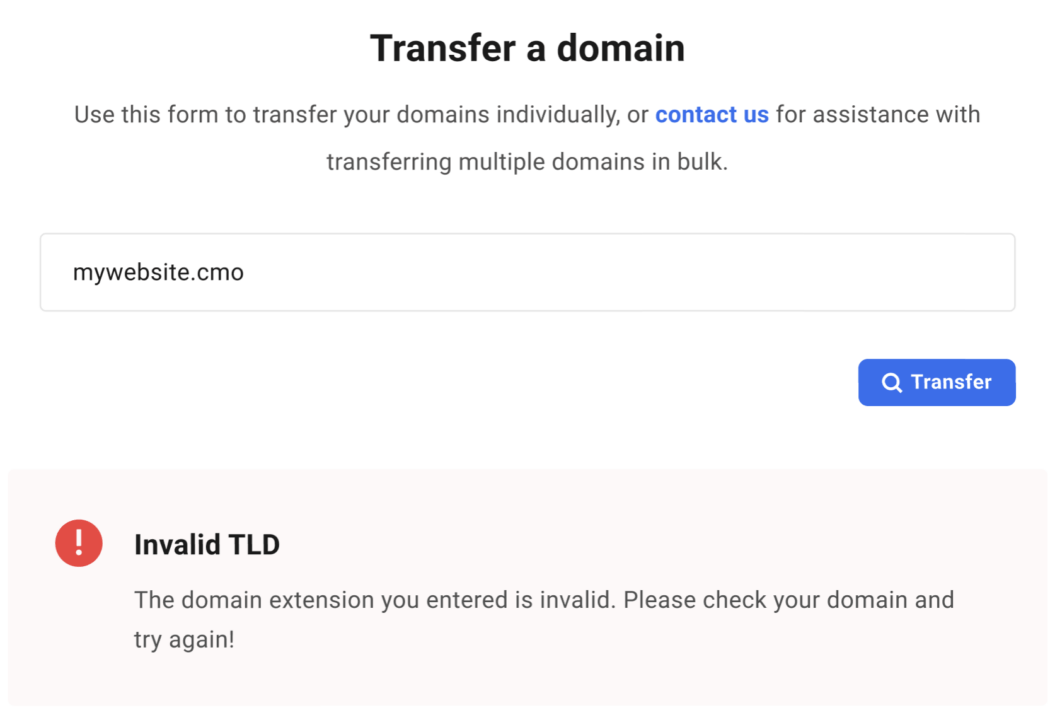Viewport: 1050px width, 710px height.
Task: Click "try again!" in the error message
Action: coord(184,639)
